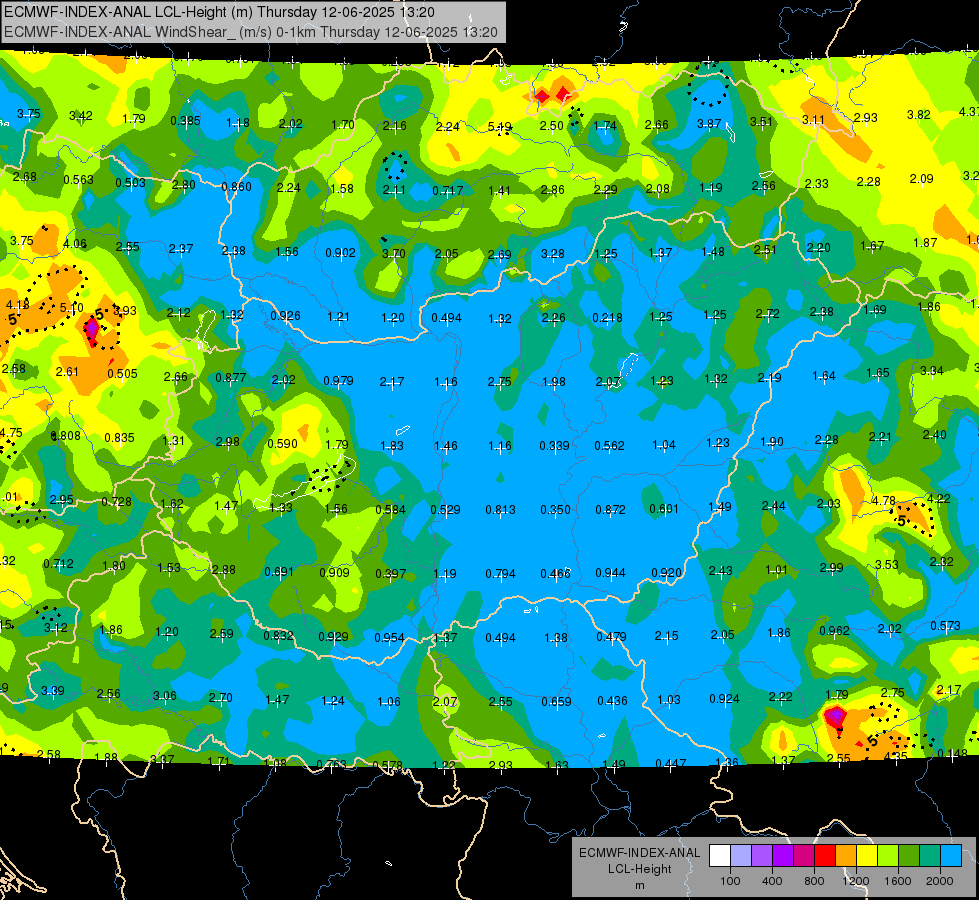The width and height of the screenshot is (979, 900).
Task: Click the wind shear value 0.902
Action: coord(340,252)
